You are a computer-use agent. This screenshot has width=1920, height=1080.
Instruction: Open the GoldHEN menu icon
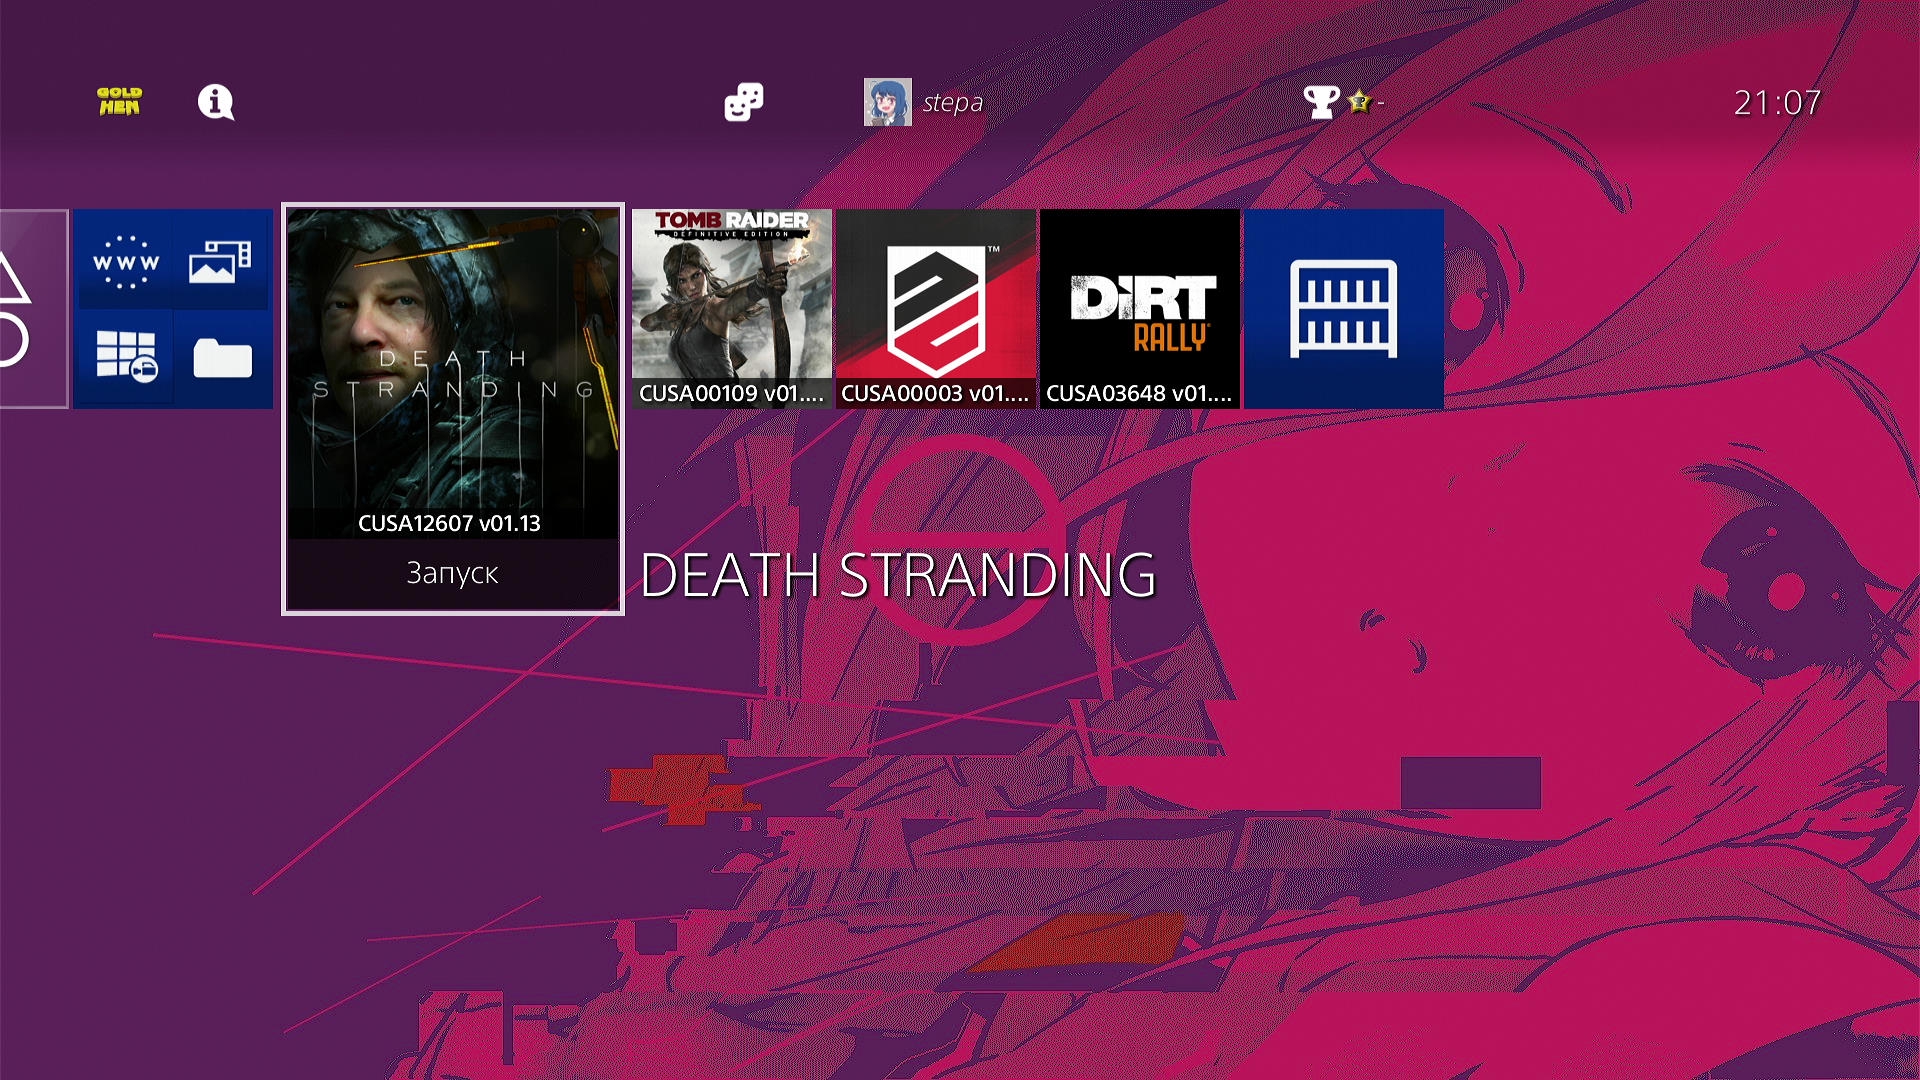[119, 101]
